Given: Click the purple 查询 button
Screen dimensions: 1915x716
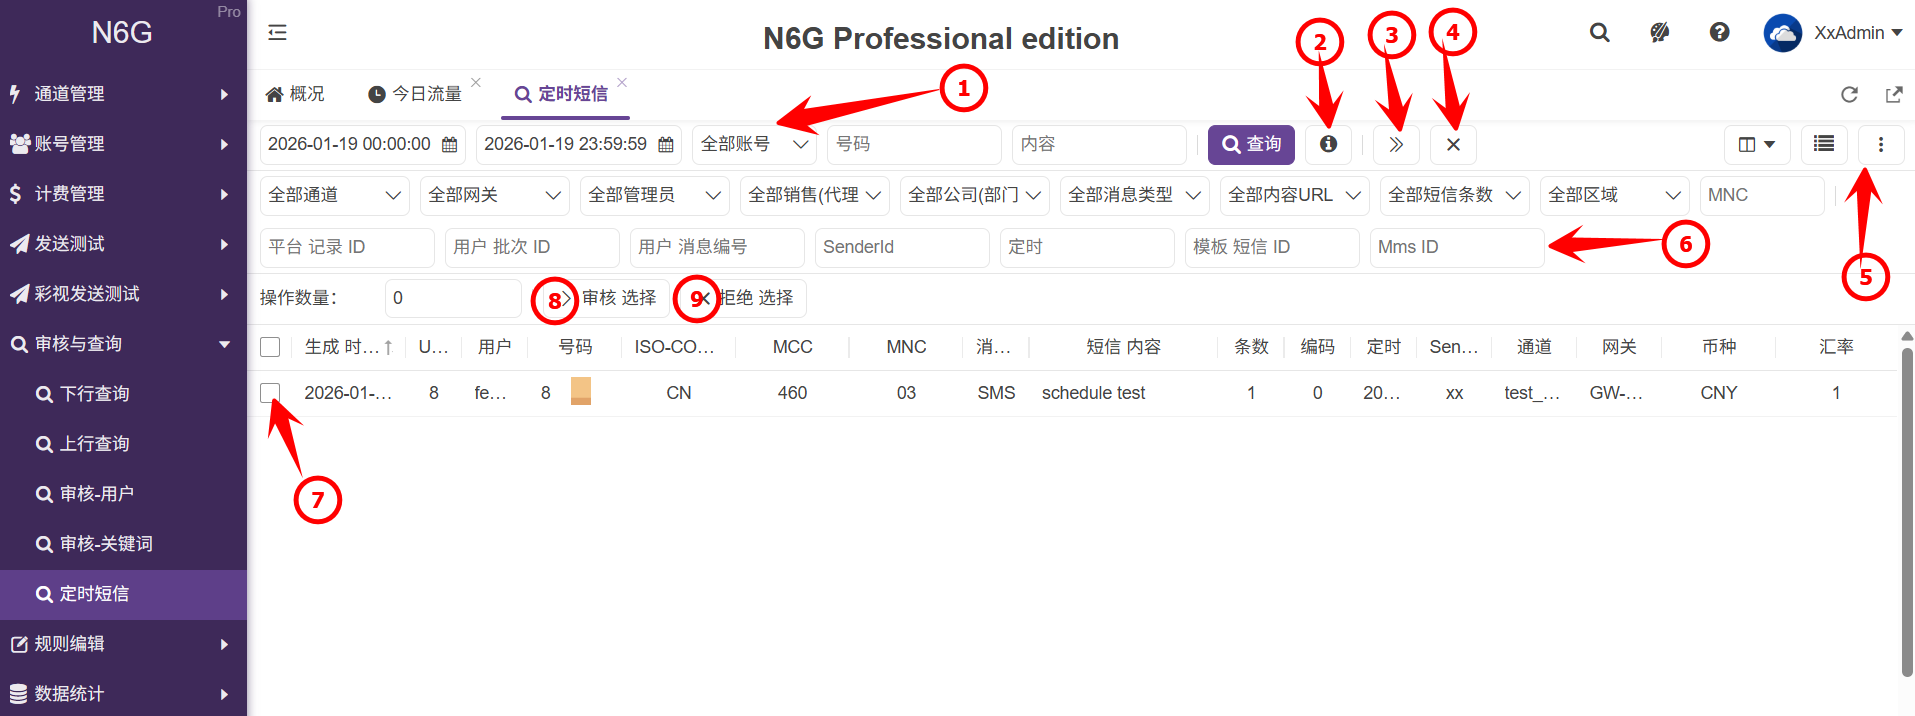Looking at the screenshot, I should 1251,144.
